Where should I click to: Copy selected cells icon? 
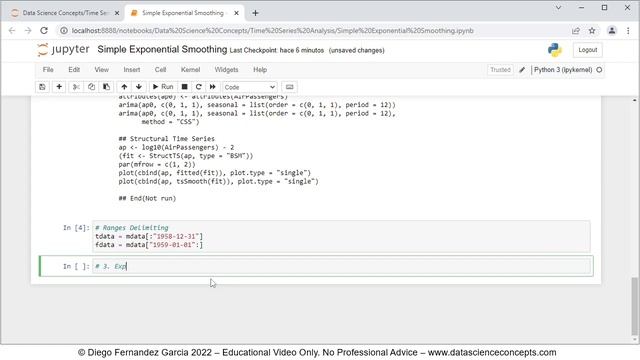[x=91, y=87]
